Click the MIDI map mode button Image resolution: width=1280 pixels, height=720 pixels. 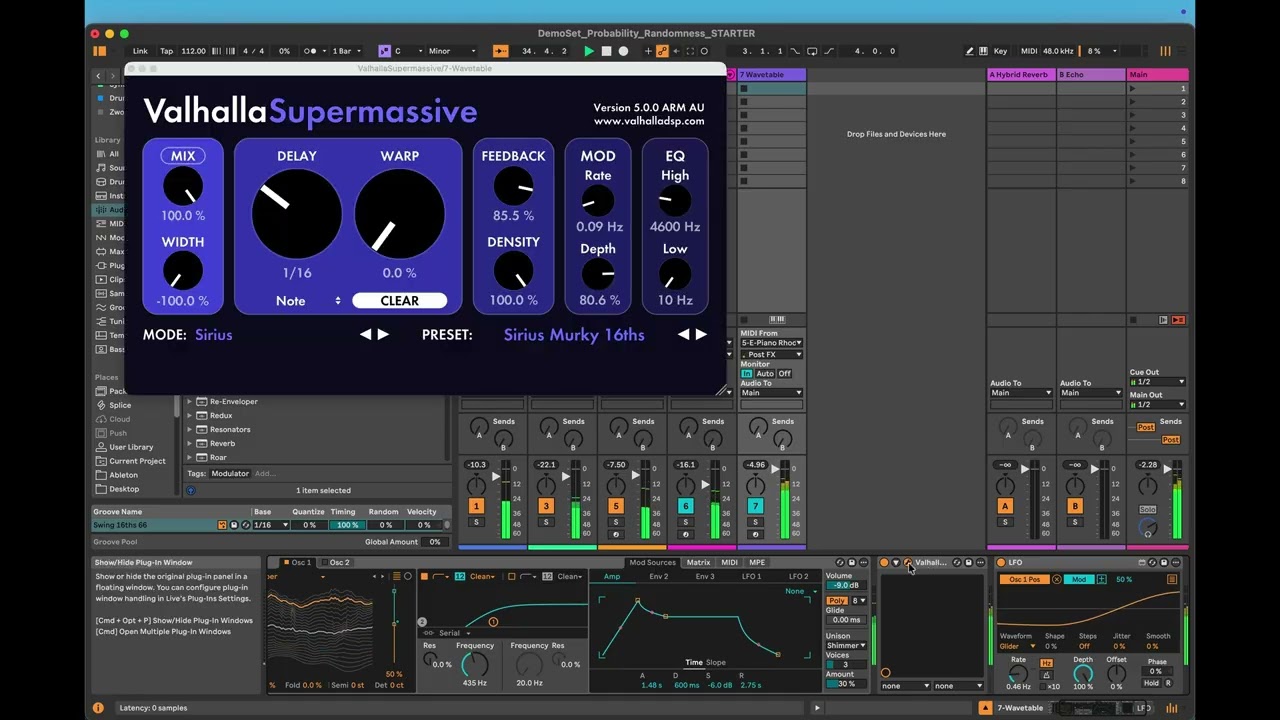(x=1029, y=51)
